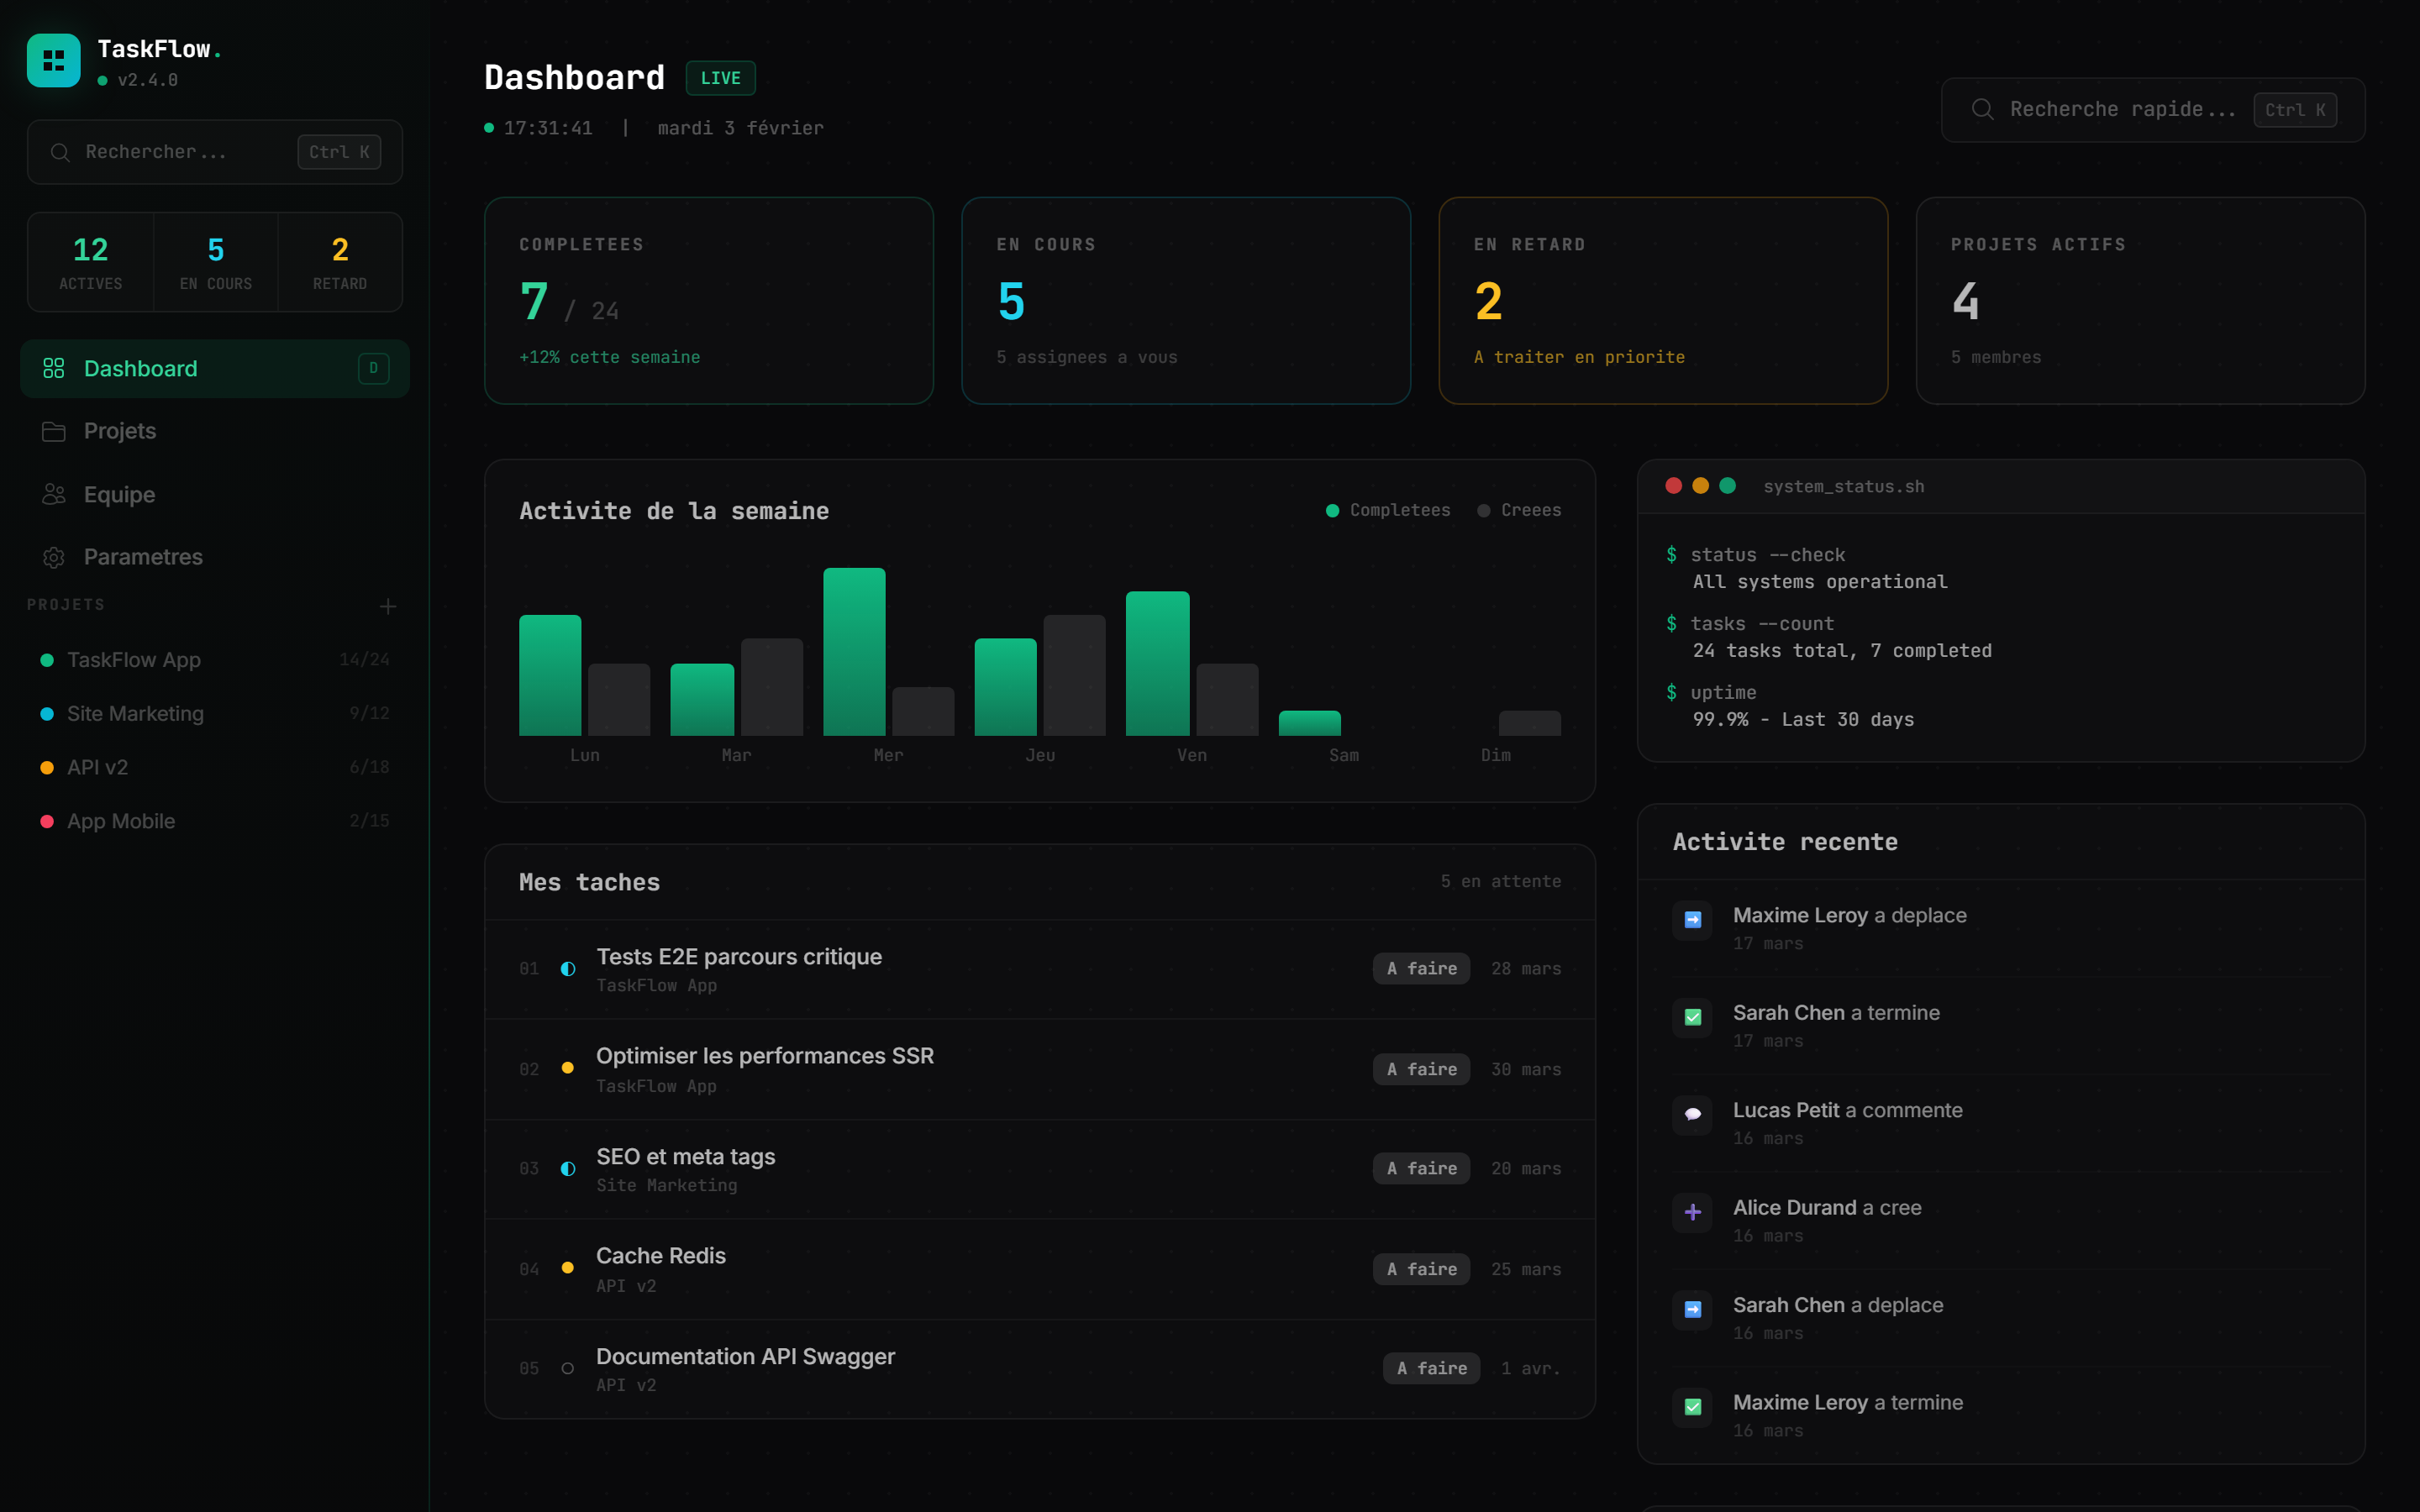Toggle status circle of Tests E2E task
Image resolution: width=2420 pixels, height=1512 pixels.
[568, 968]
